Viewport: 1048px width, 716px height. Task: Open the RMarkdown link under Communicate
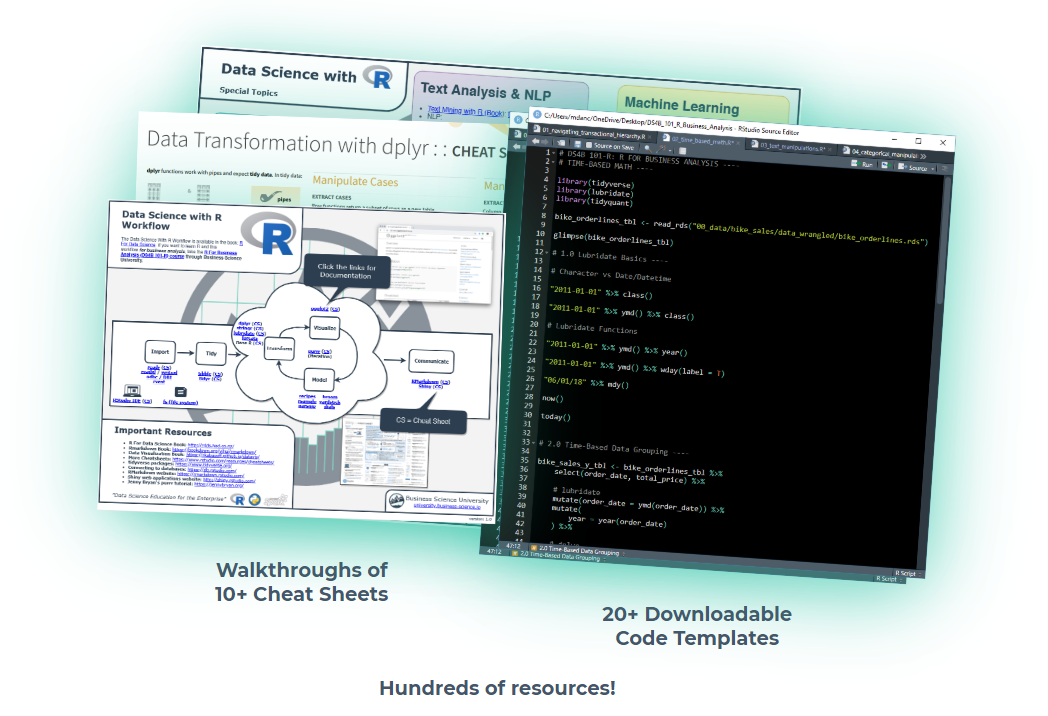(x=425, y=381)
